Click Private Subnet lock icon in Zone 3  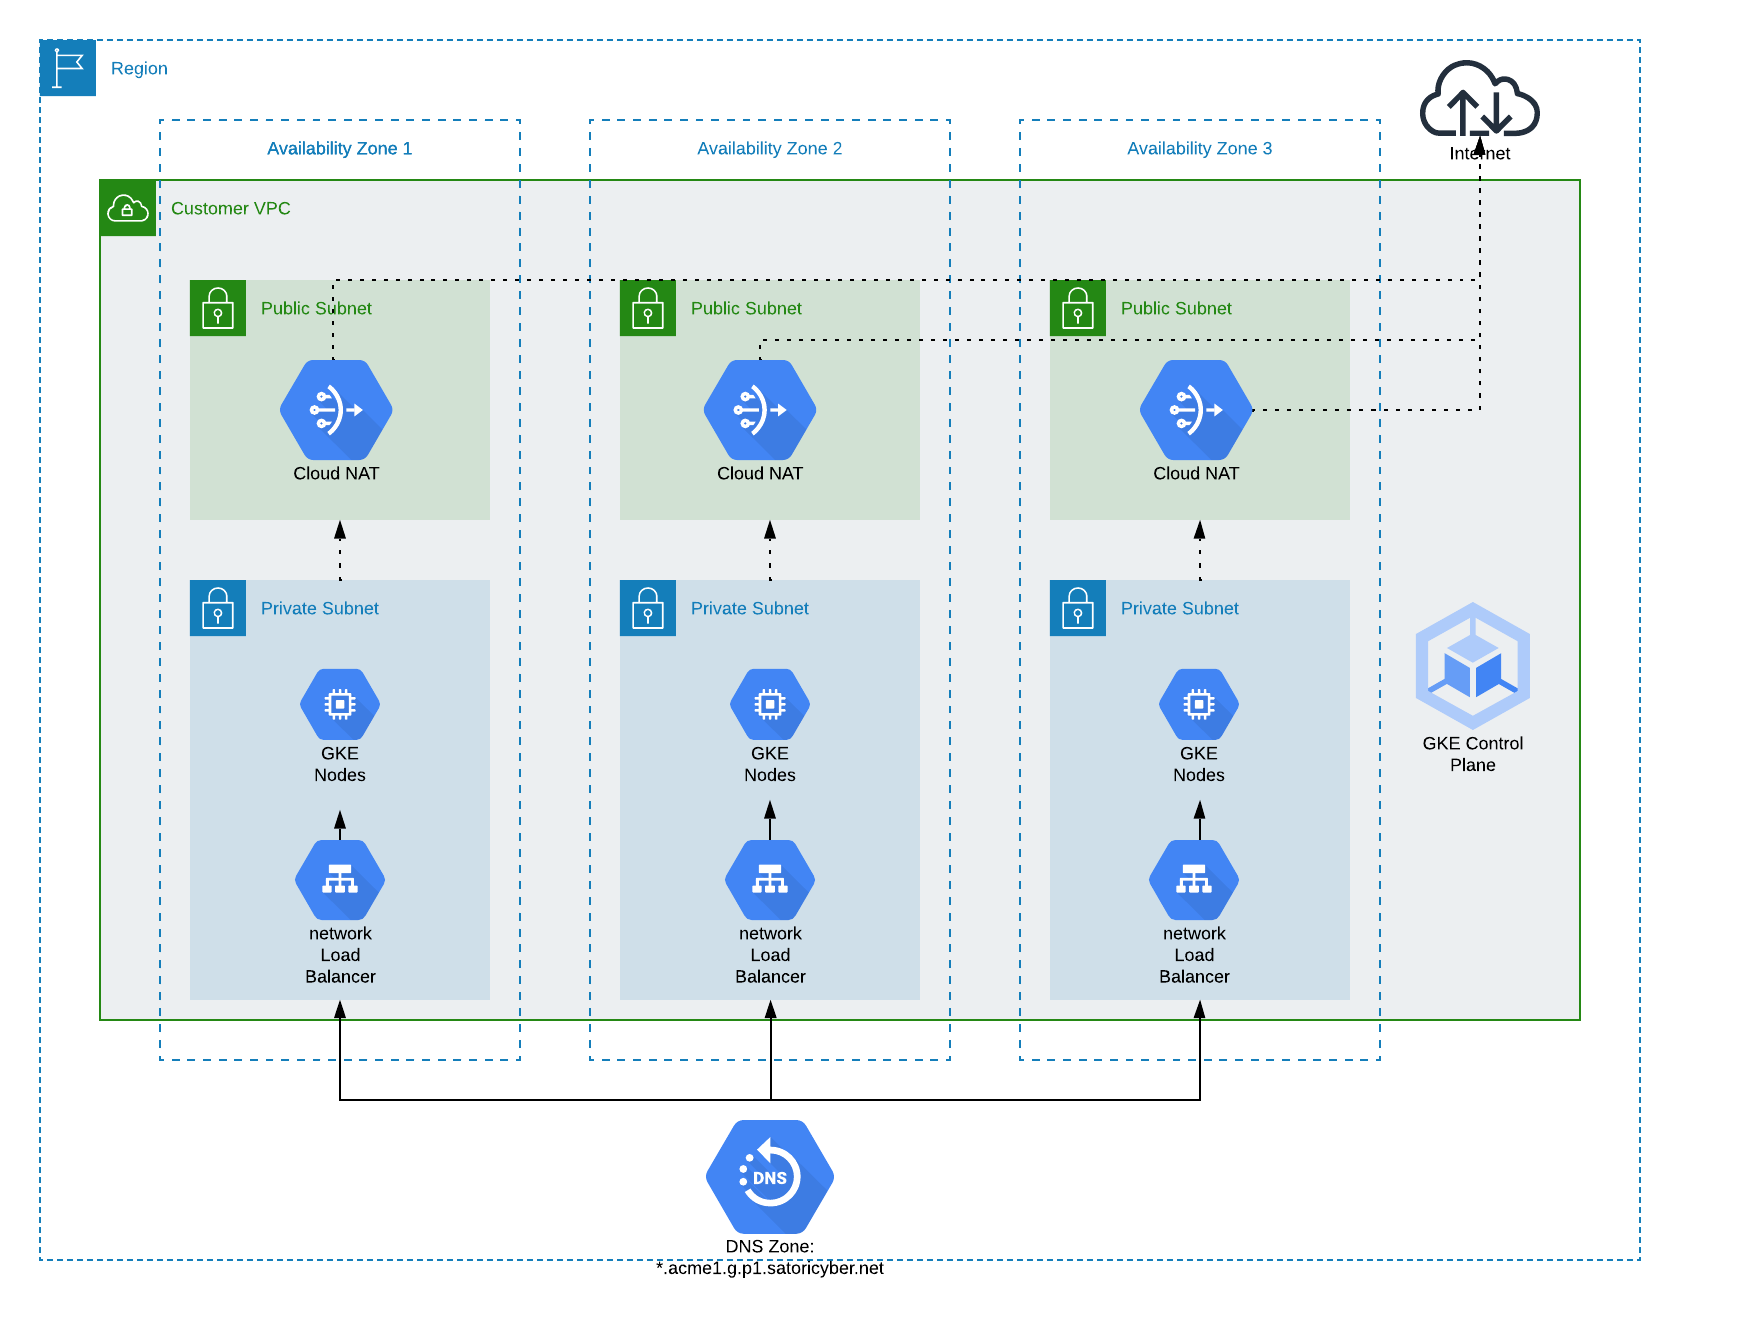tap(1078, 608)
